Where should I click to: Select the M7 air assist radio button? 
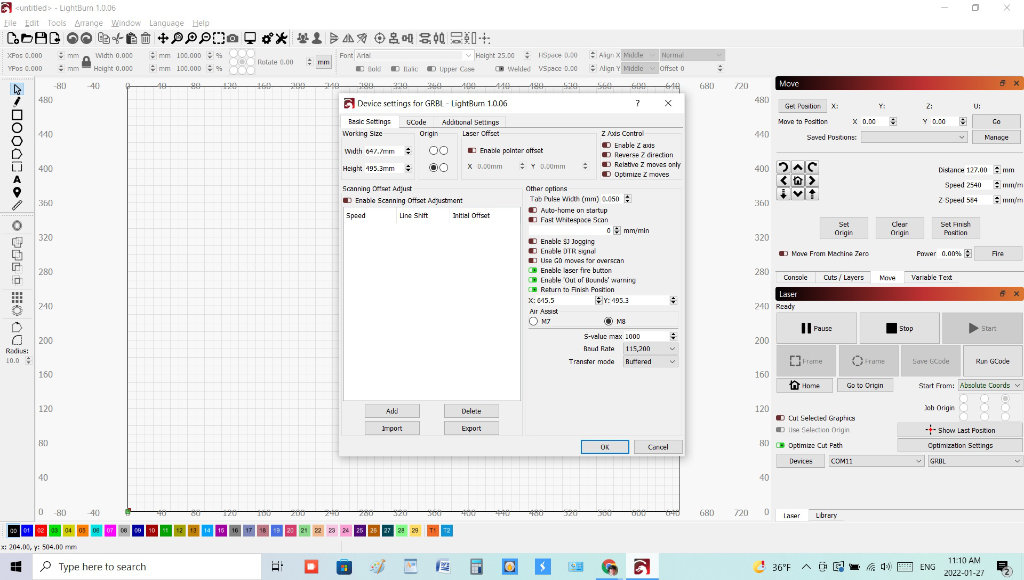[x=534, y=321]
